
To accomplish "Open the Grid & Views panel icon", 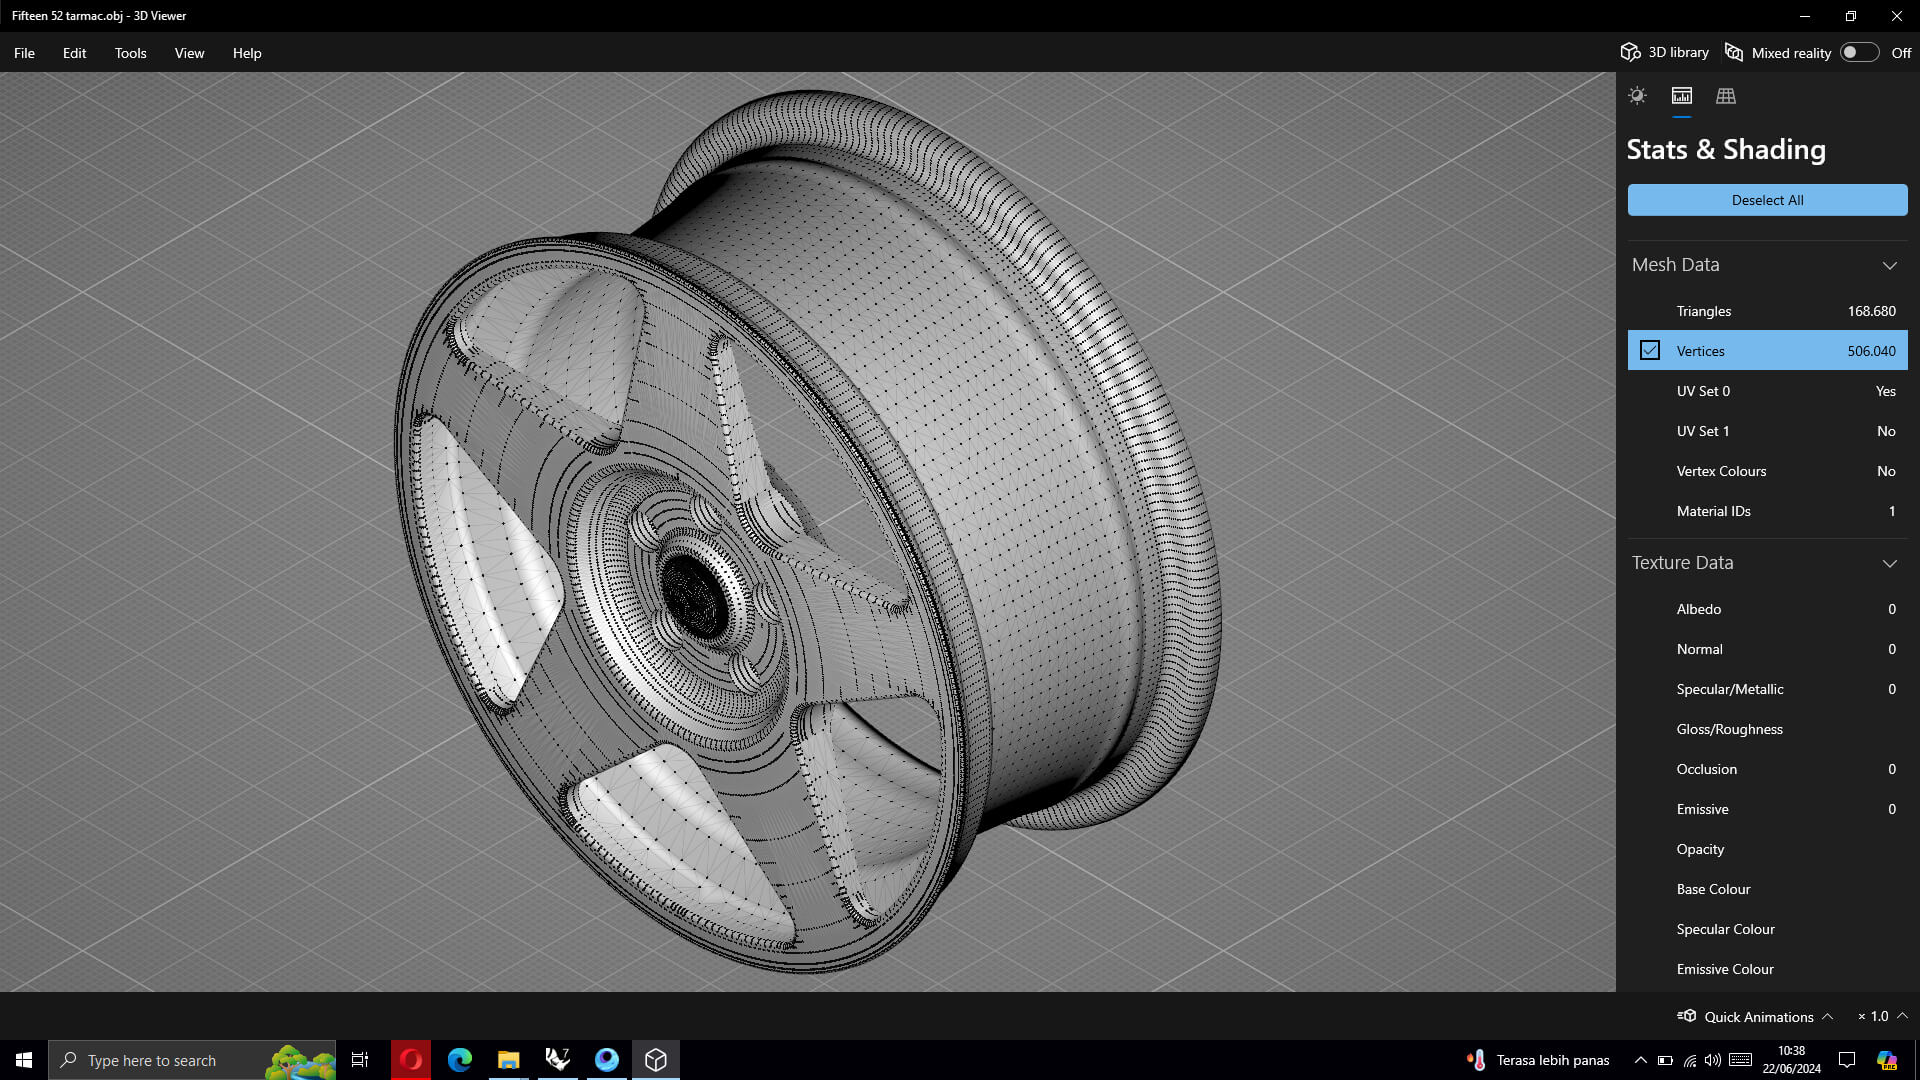I will (1726, 96).
